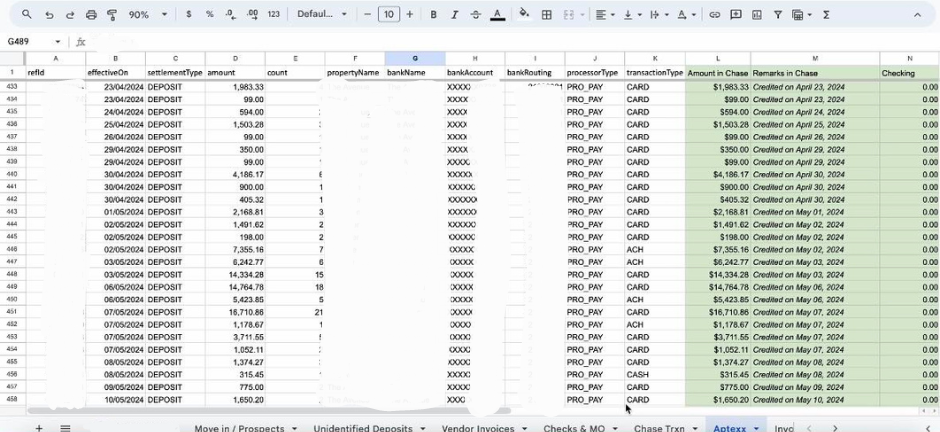Insert a link

tap(715, 14)
